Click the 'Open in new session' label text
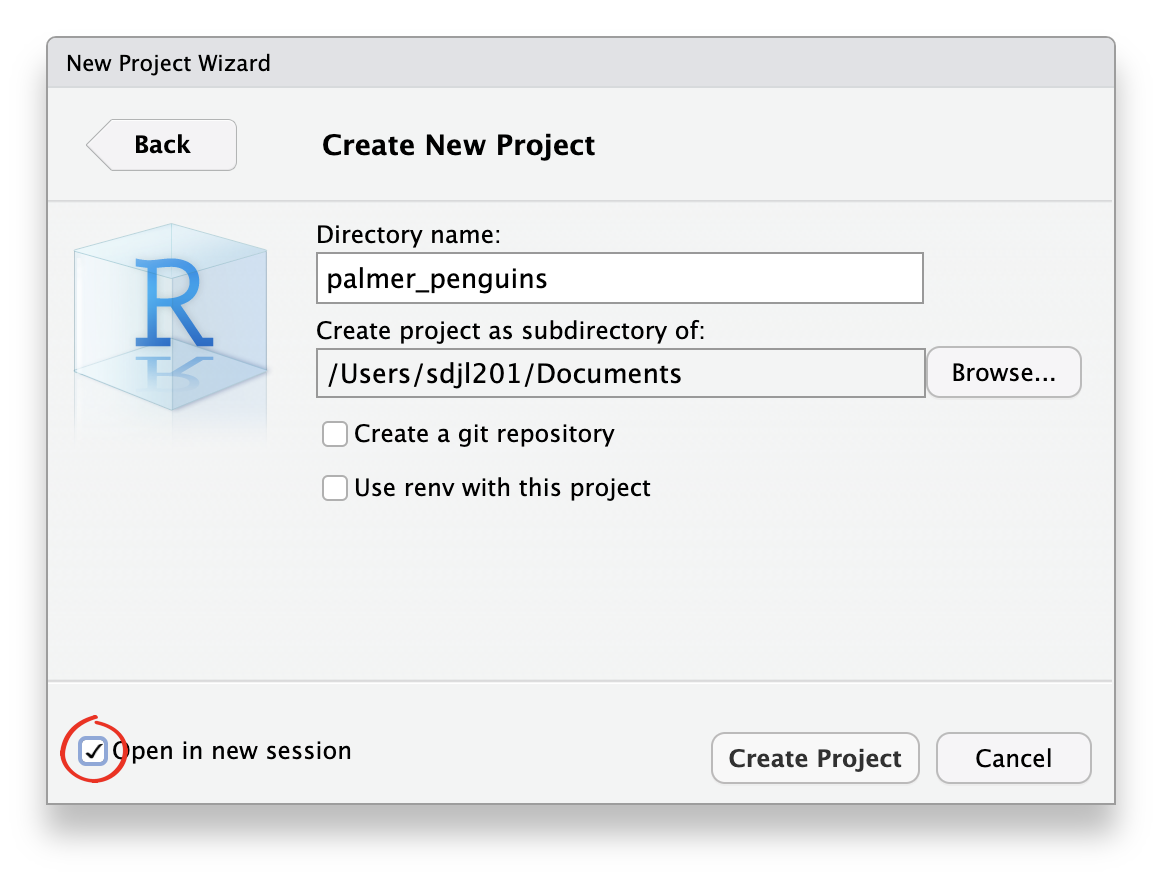 point(232,751)
